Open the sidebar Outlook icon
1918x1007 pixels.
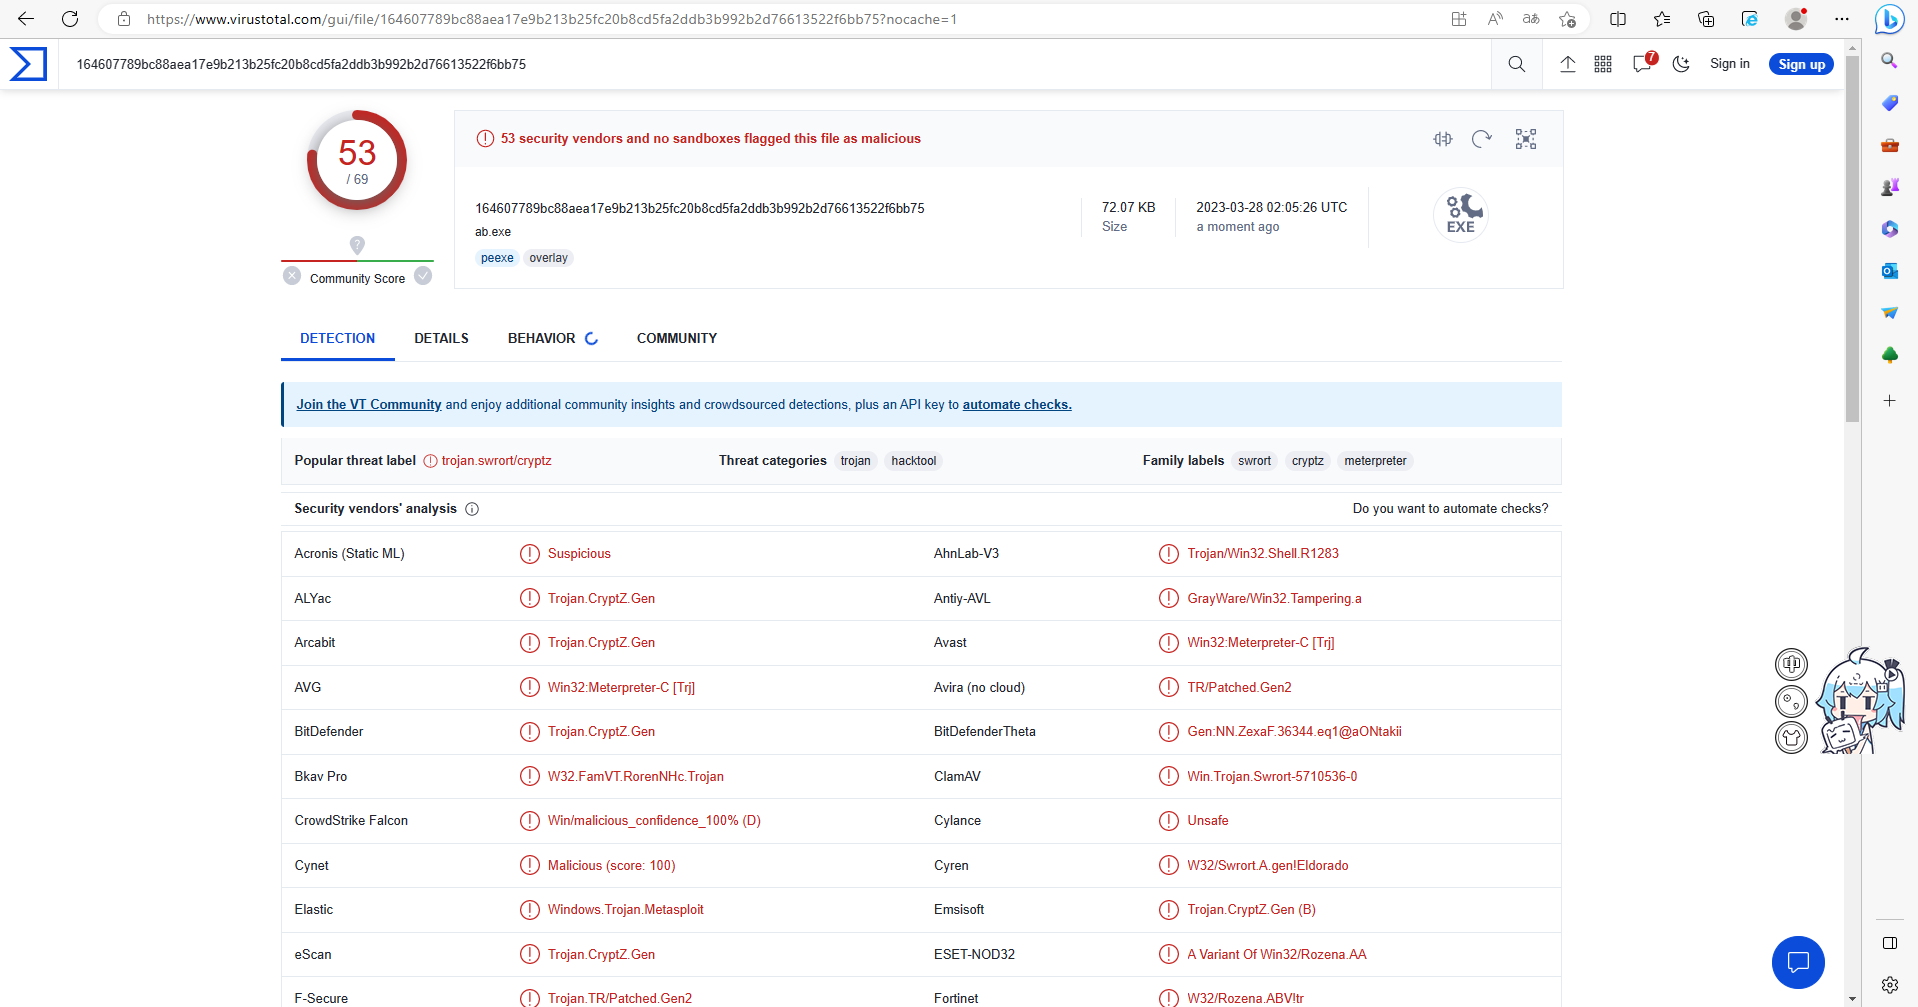tap(1889, 271)
